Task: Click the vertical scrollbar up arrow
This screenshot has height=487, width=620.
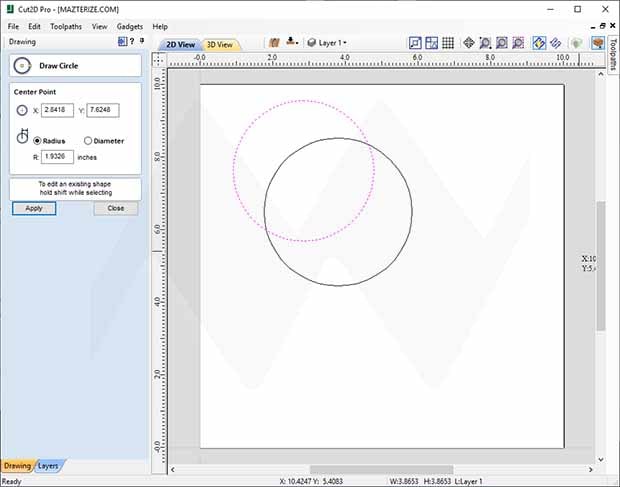Action: pyautogui.click(x=601, y=74)
